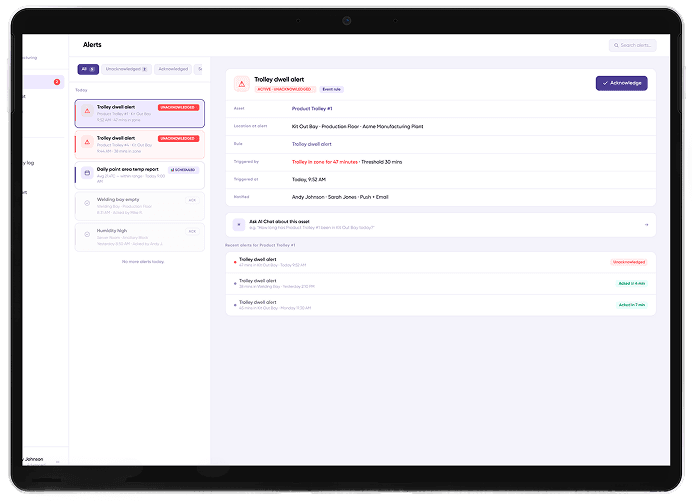Click the Event rule tag
The image size is (692, 504).
[331, 89]
